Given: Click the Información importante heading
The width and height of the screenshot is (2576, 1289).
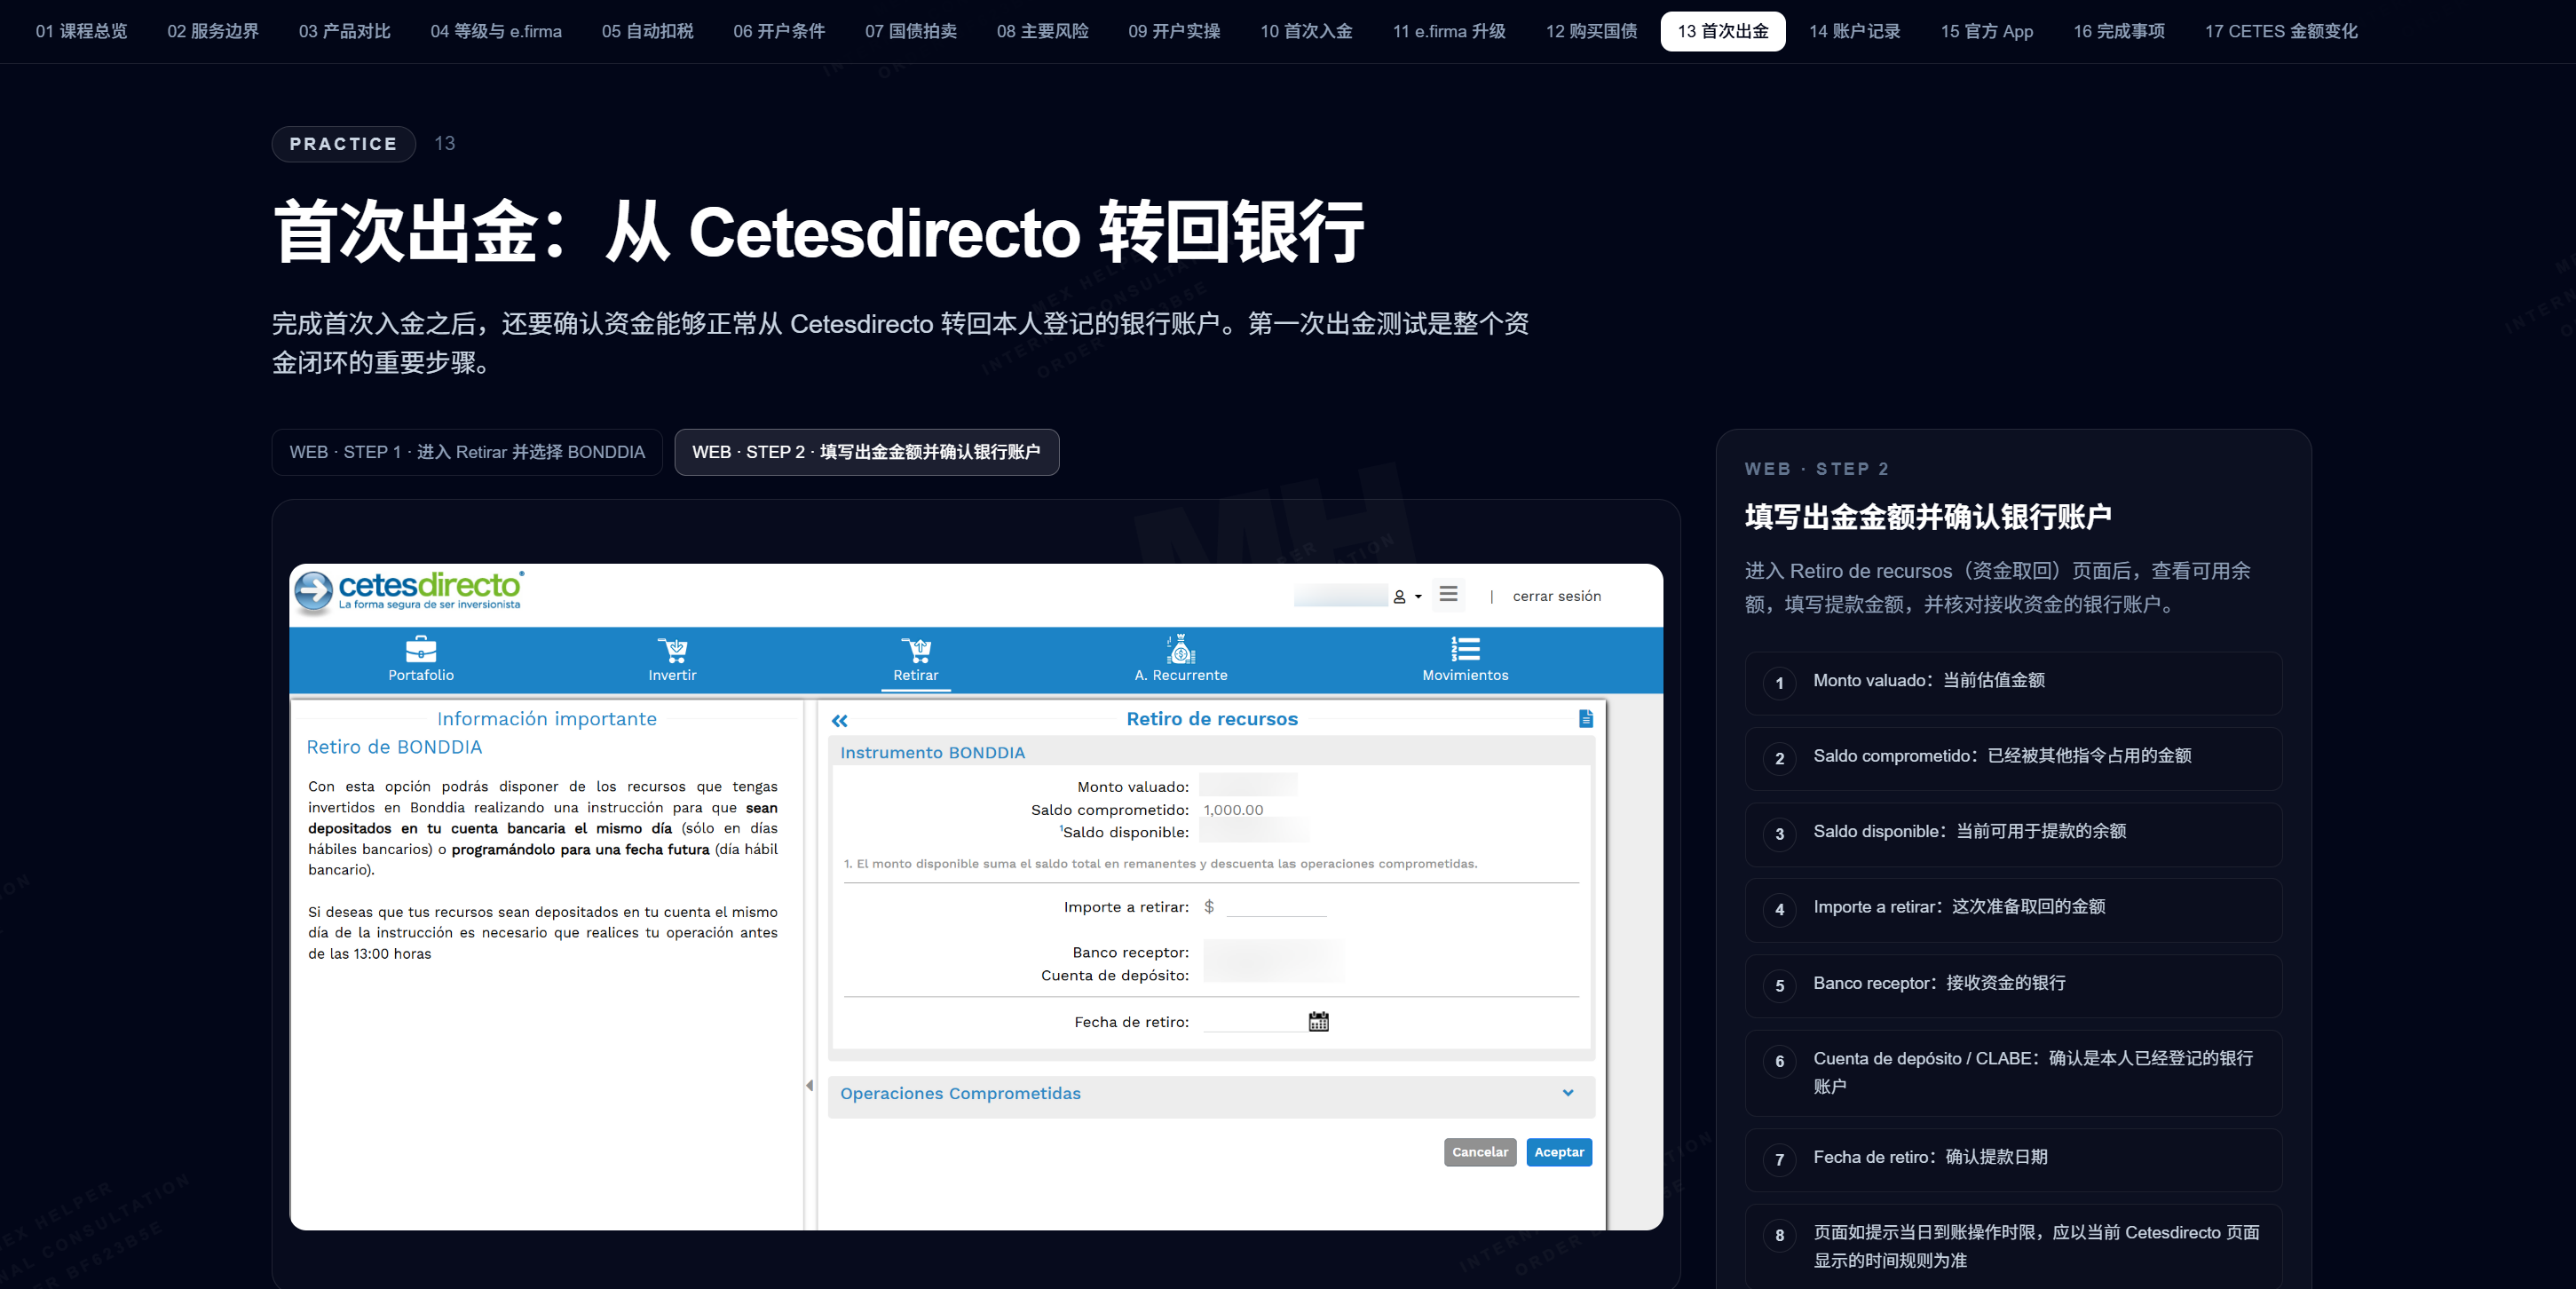Looking at the screenshot, I should point(547,719).
